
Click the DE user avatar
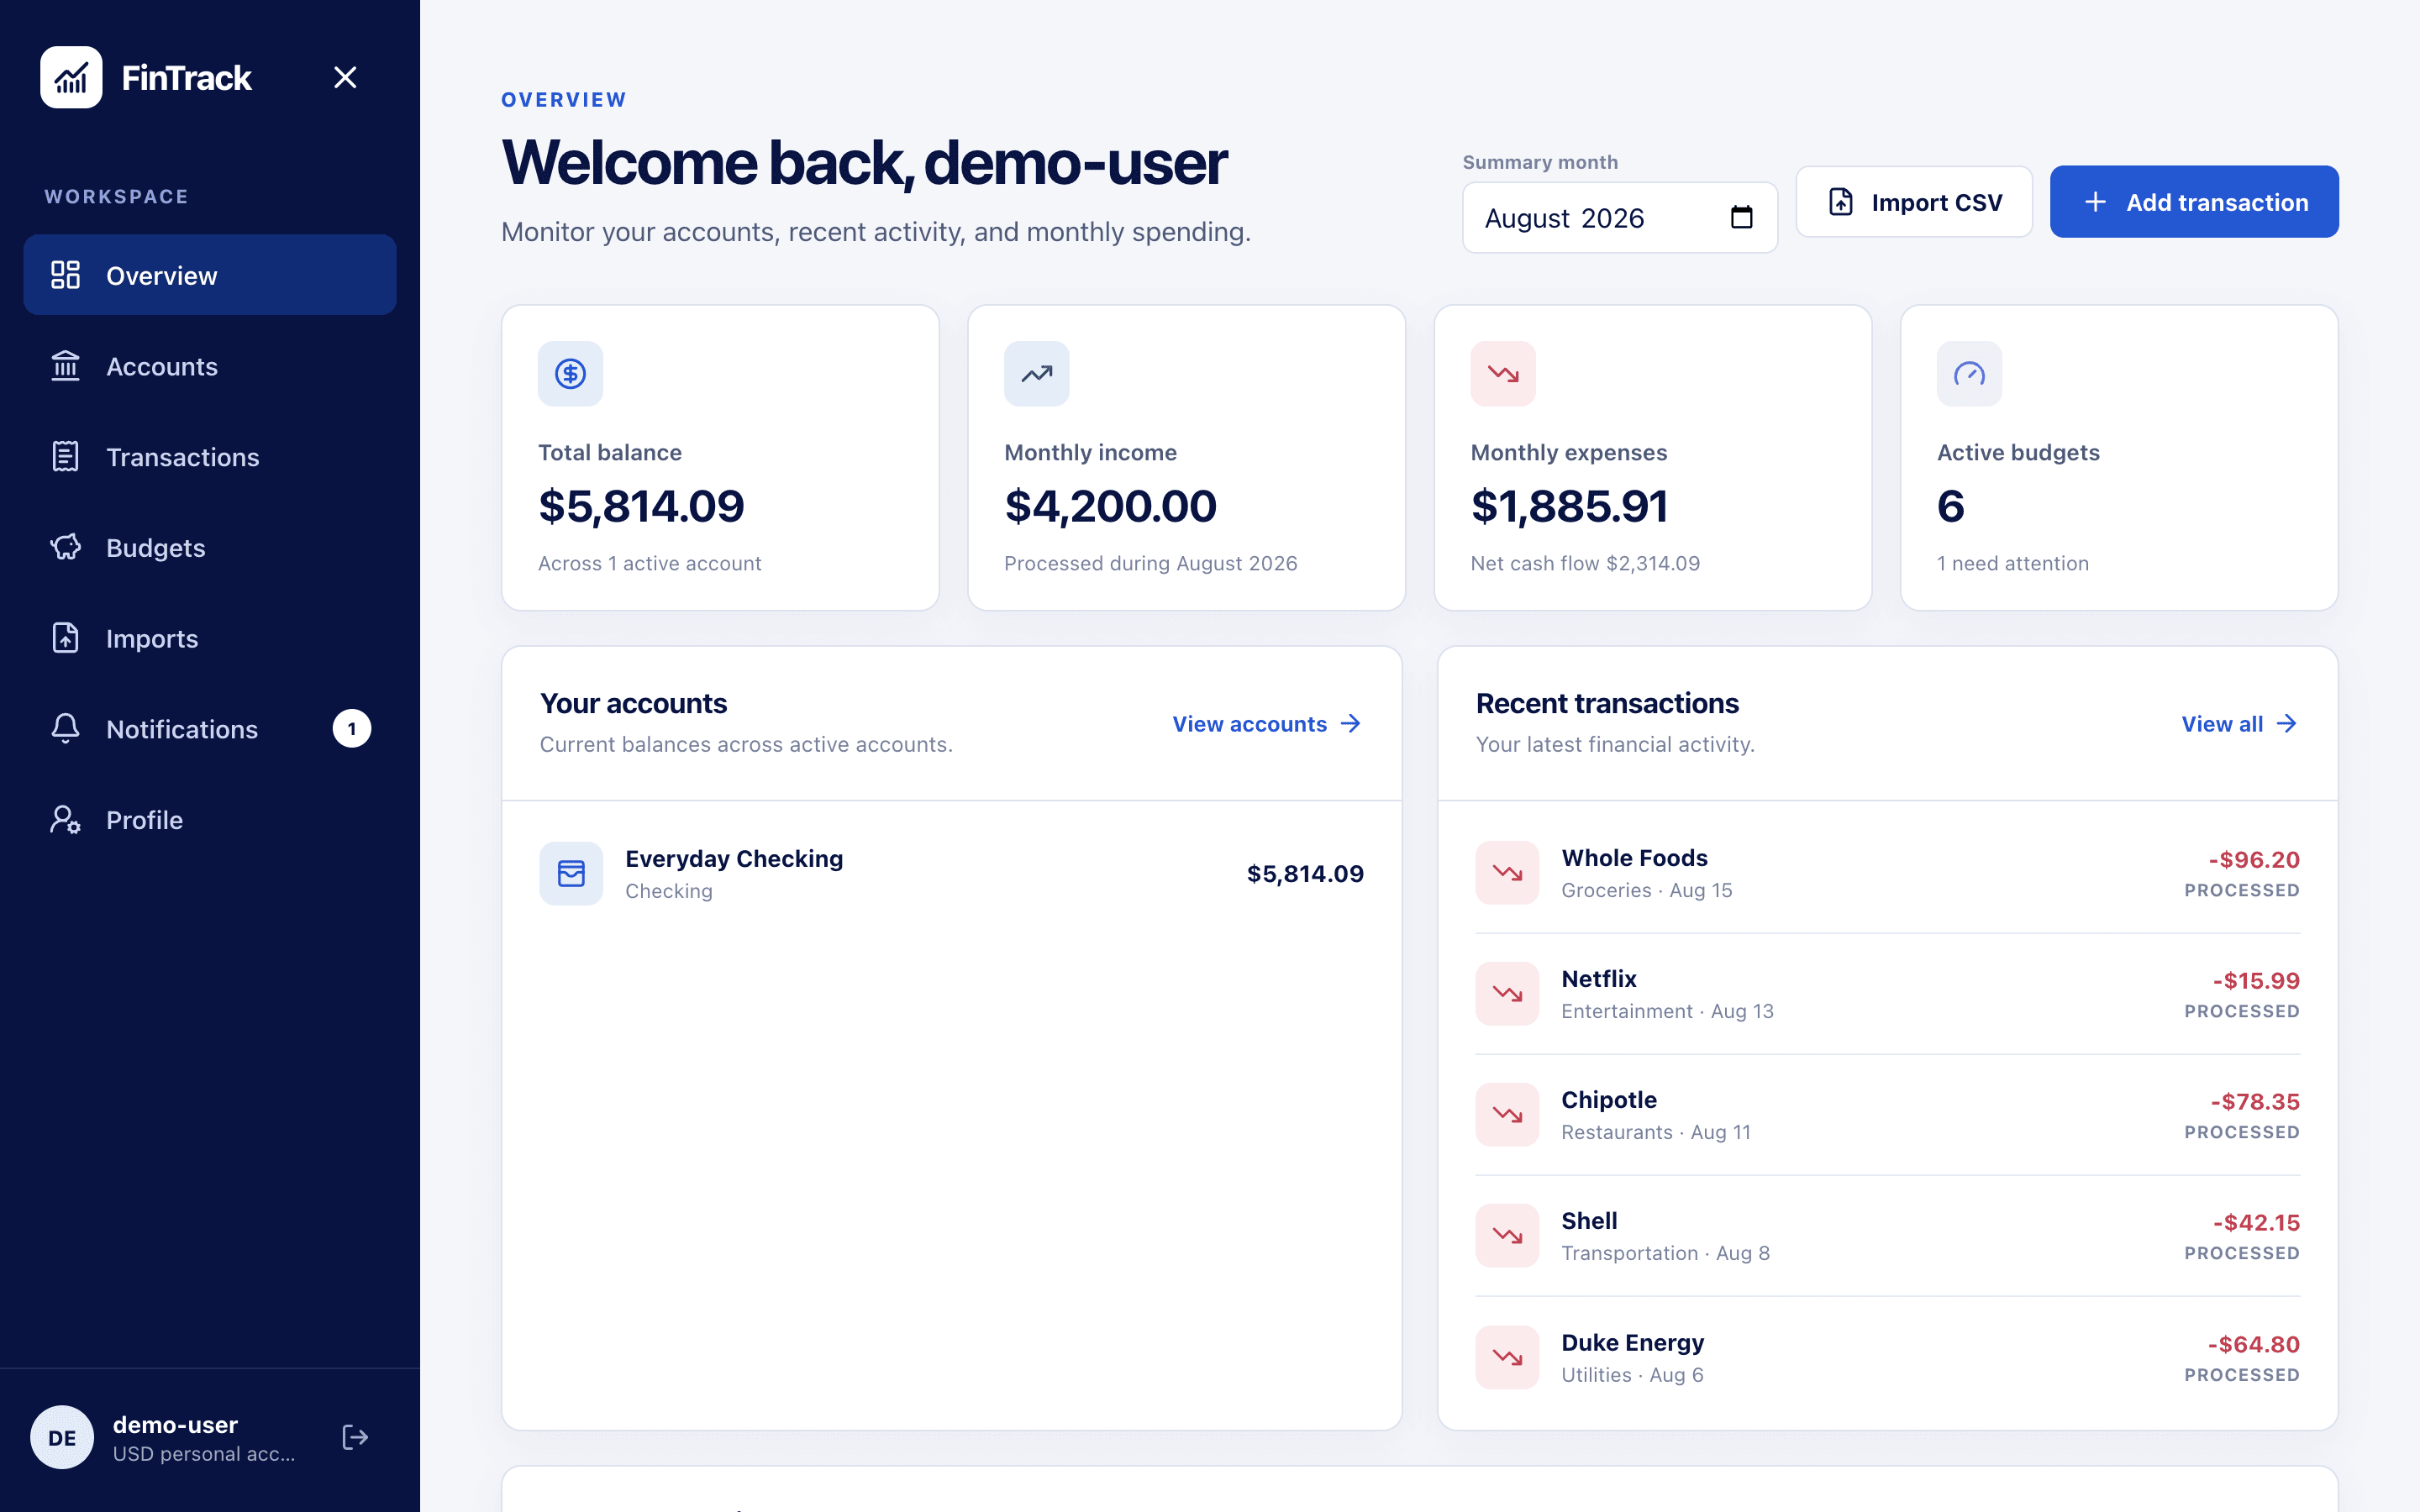pos(62,1437)
